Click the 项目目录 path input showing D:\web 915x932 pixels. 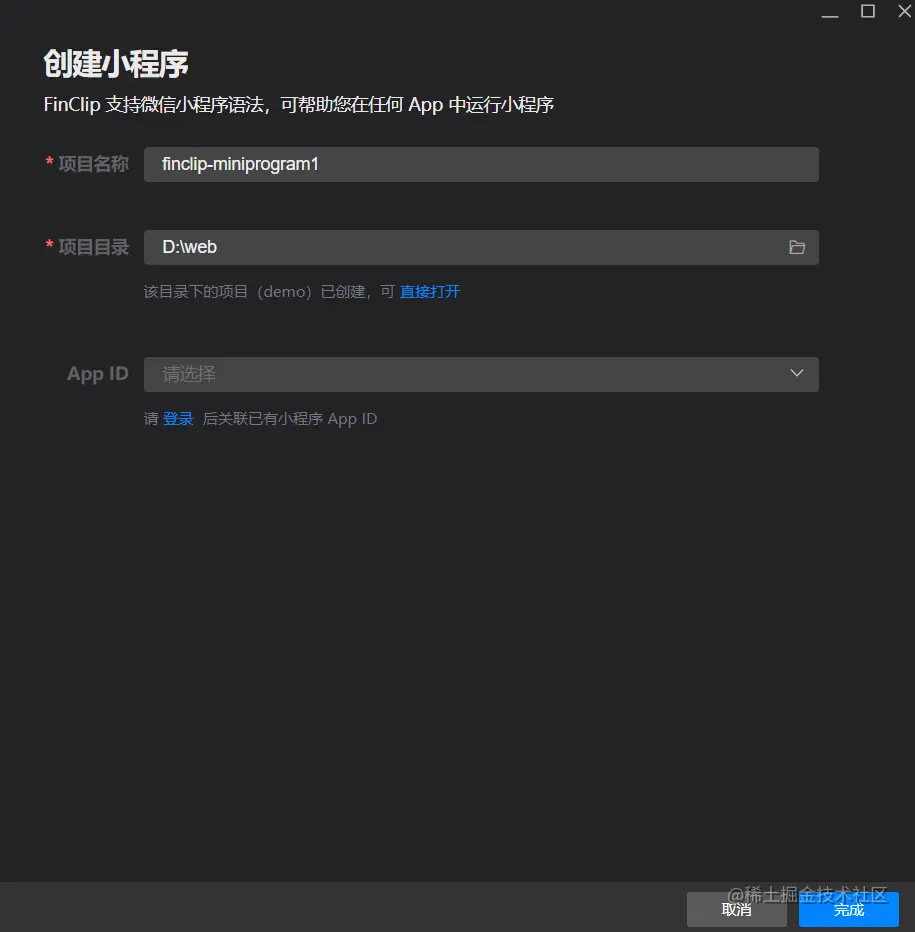(460, 247)
